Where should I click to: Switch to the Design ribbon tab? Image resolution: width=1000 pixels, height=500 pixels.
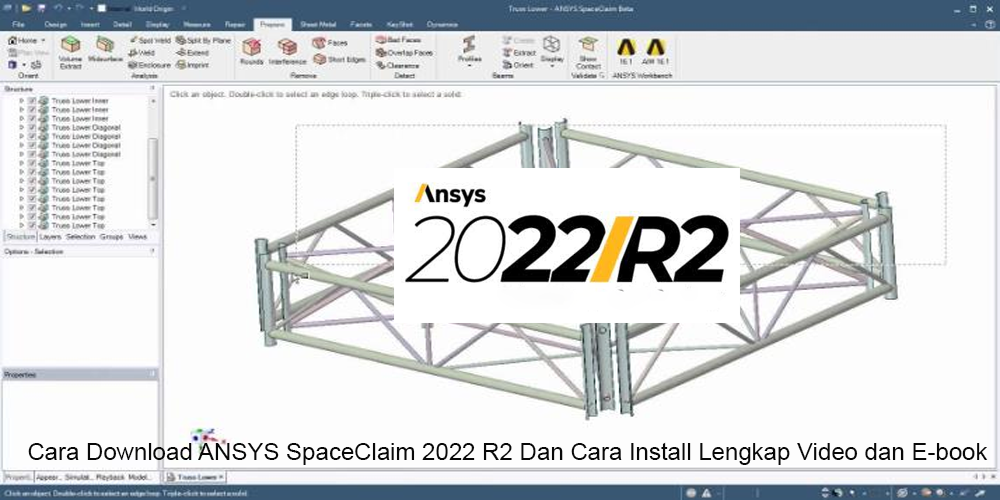[x=55, y=24]
